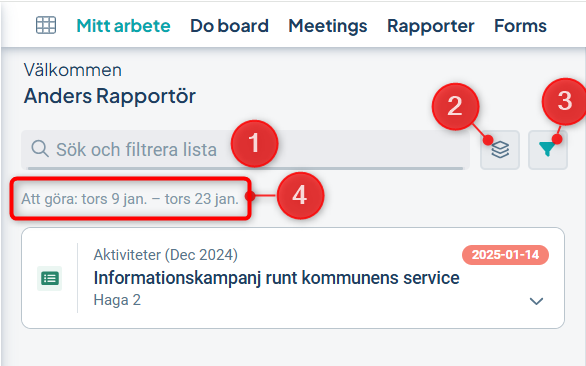The height and width of the screenshot is (366, 586).
Task: Click the Att göra date range label
Action: coord(130,199)
